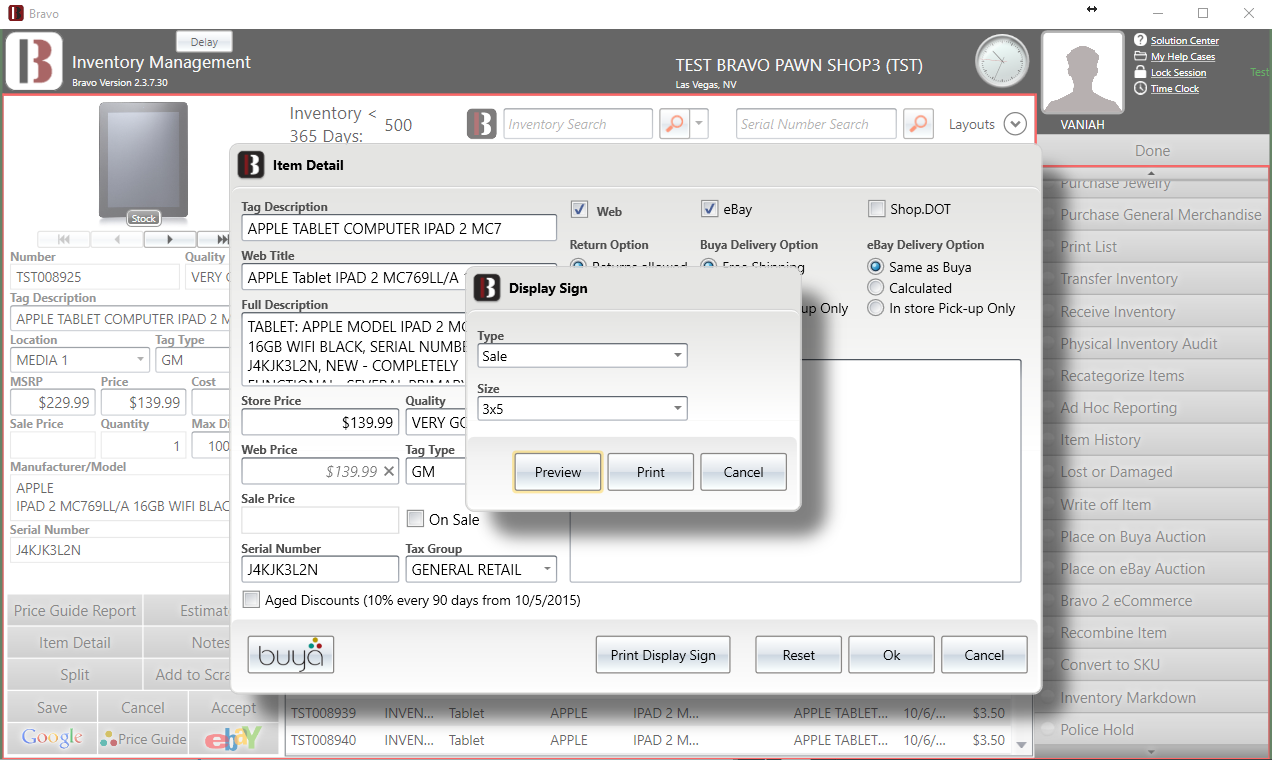
Task: Check the On Sale checkbox
Action: pyautogui.click(x=415, y=519)
